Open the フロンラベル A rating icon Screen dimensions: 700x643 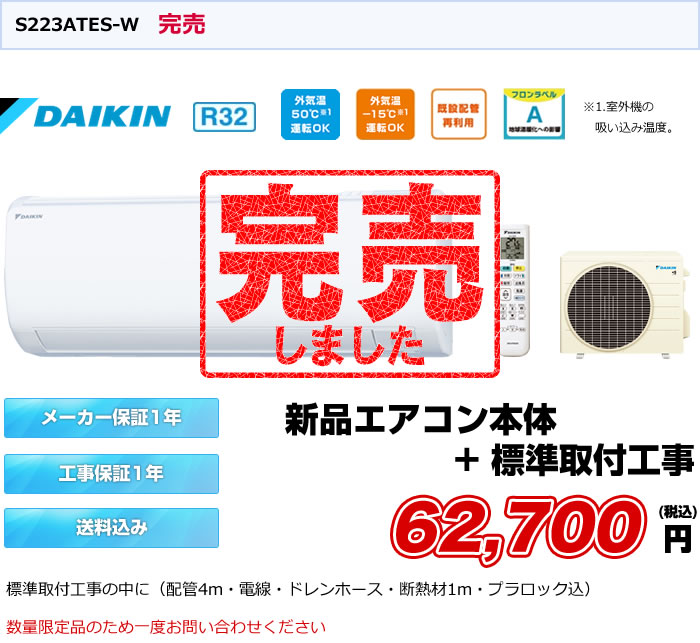point(534,114)
